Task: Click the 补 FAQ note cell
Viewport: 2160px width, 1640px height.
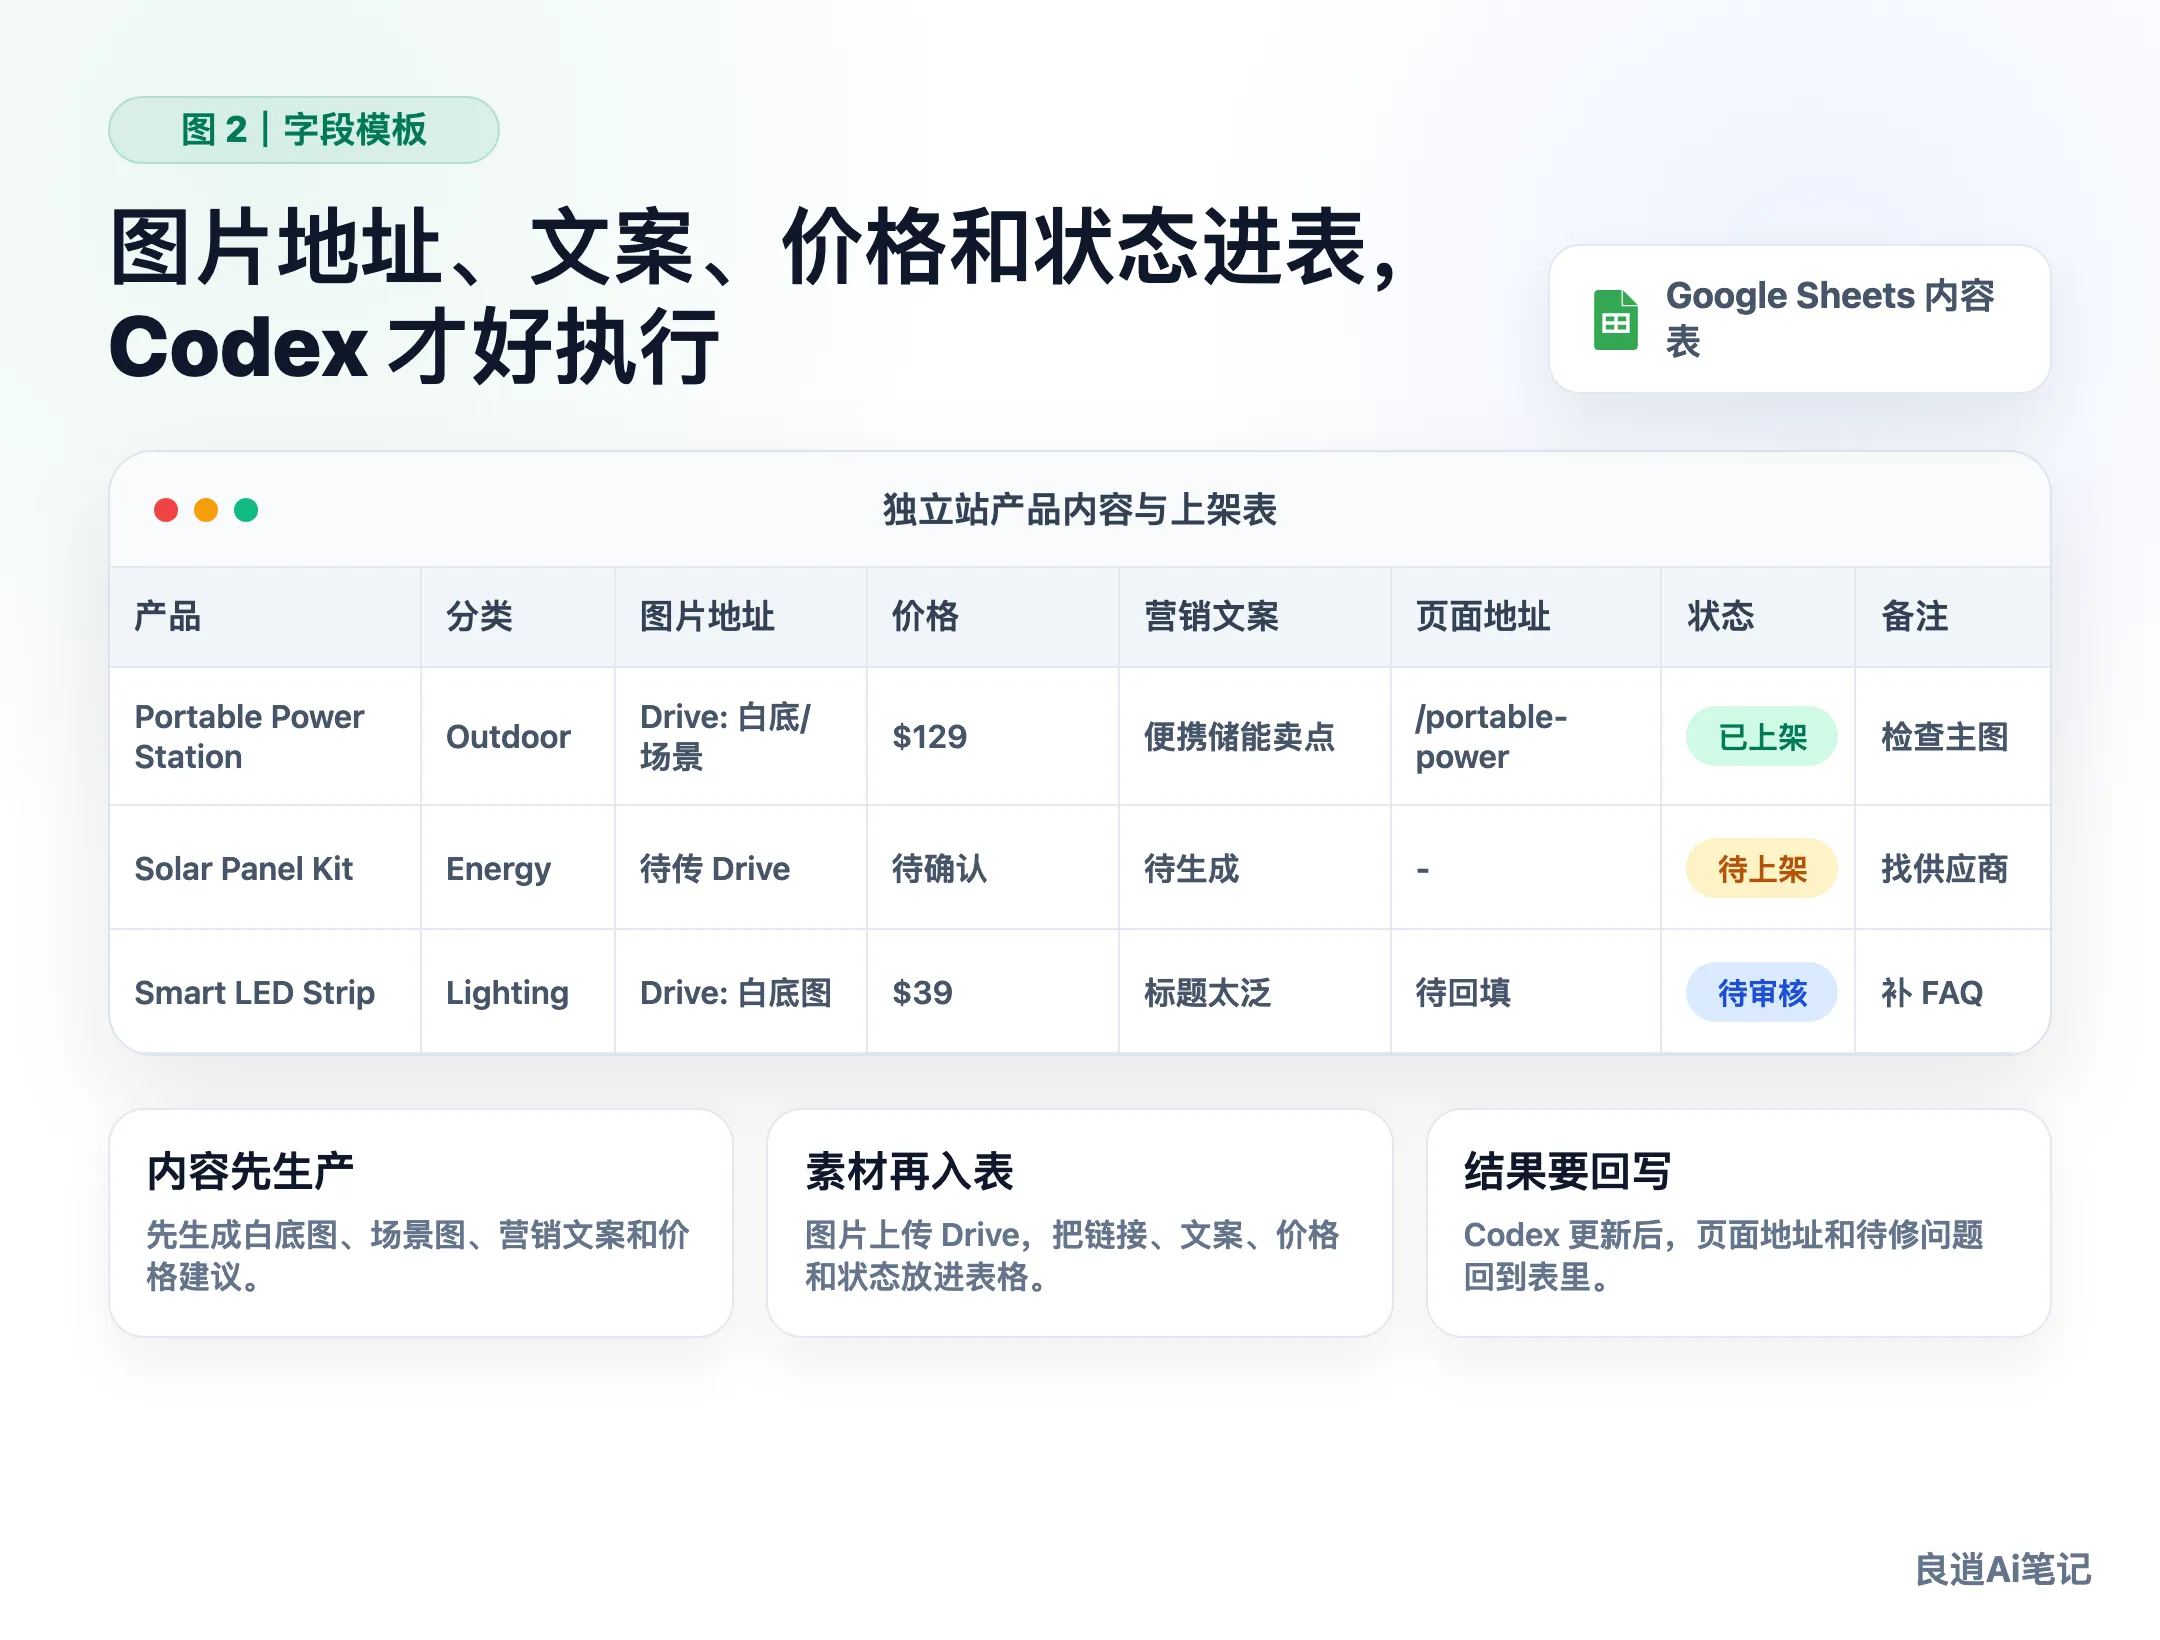Action: (x=1952, y=992)
